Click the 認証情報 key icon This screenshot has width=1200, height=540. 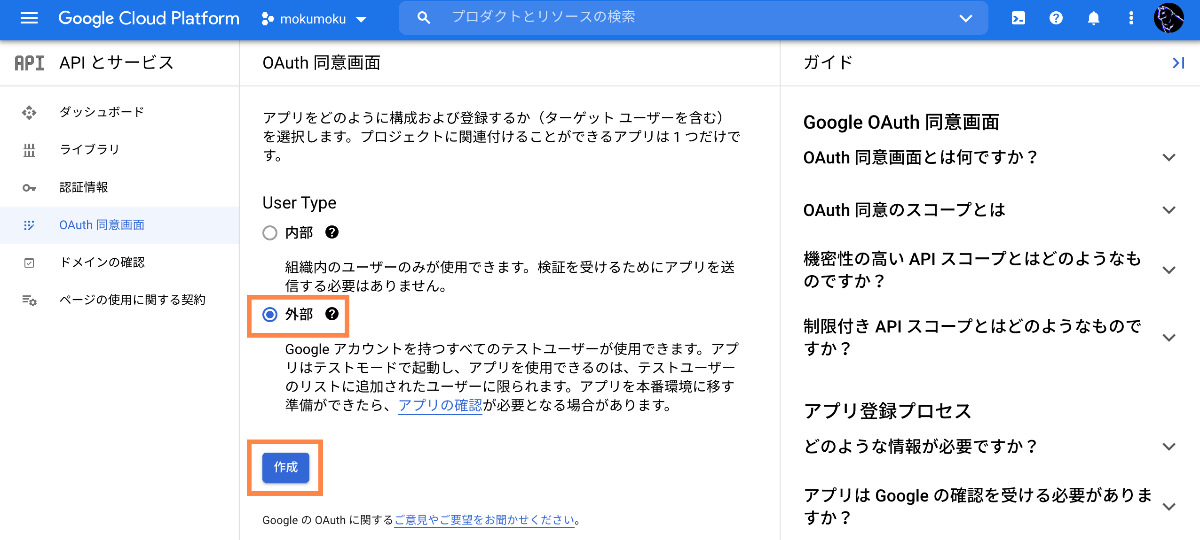point(29,187)
